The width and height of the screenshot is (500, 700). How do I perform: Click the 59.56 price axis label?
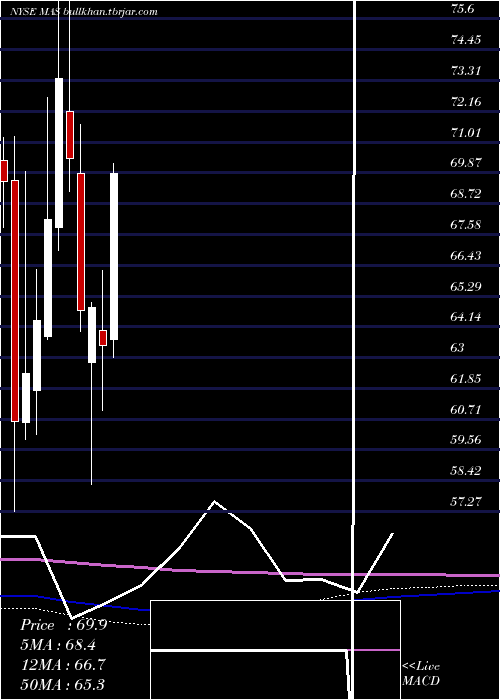pos(466,440)
